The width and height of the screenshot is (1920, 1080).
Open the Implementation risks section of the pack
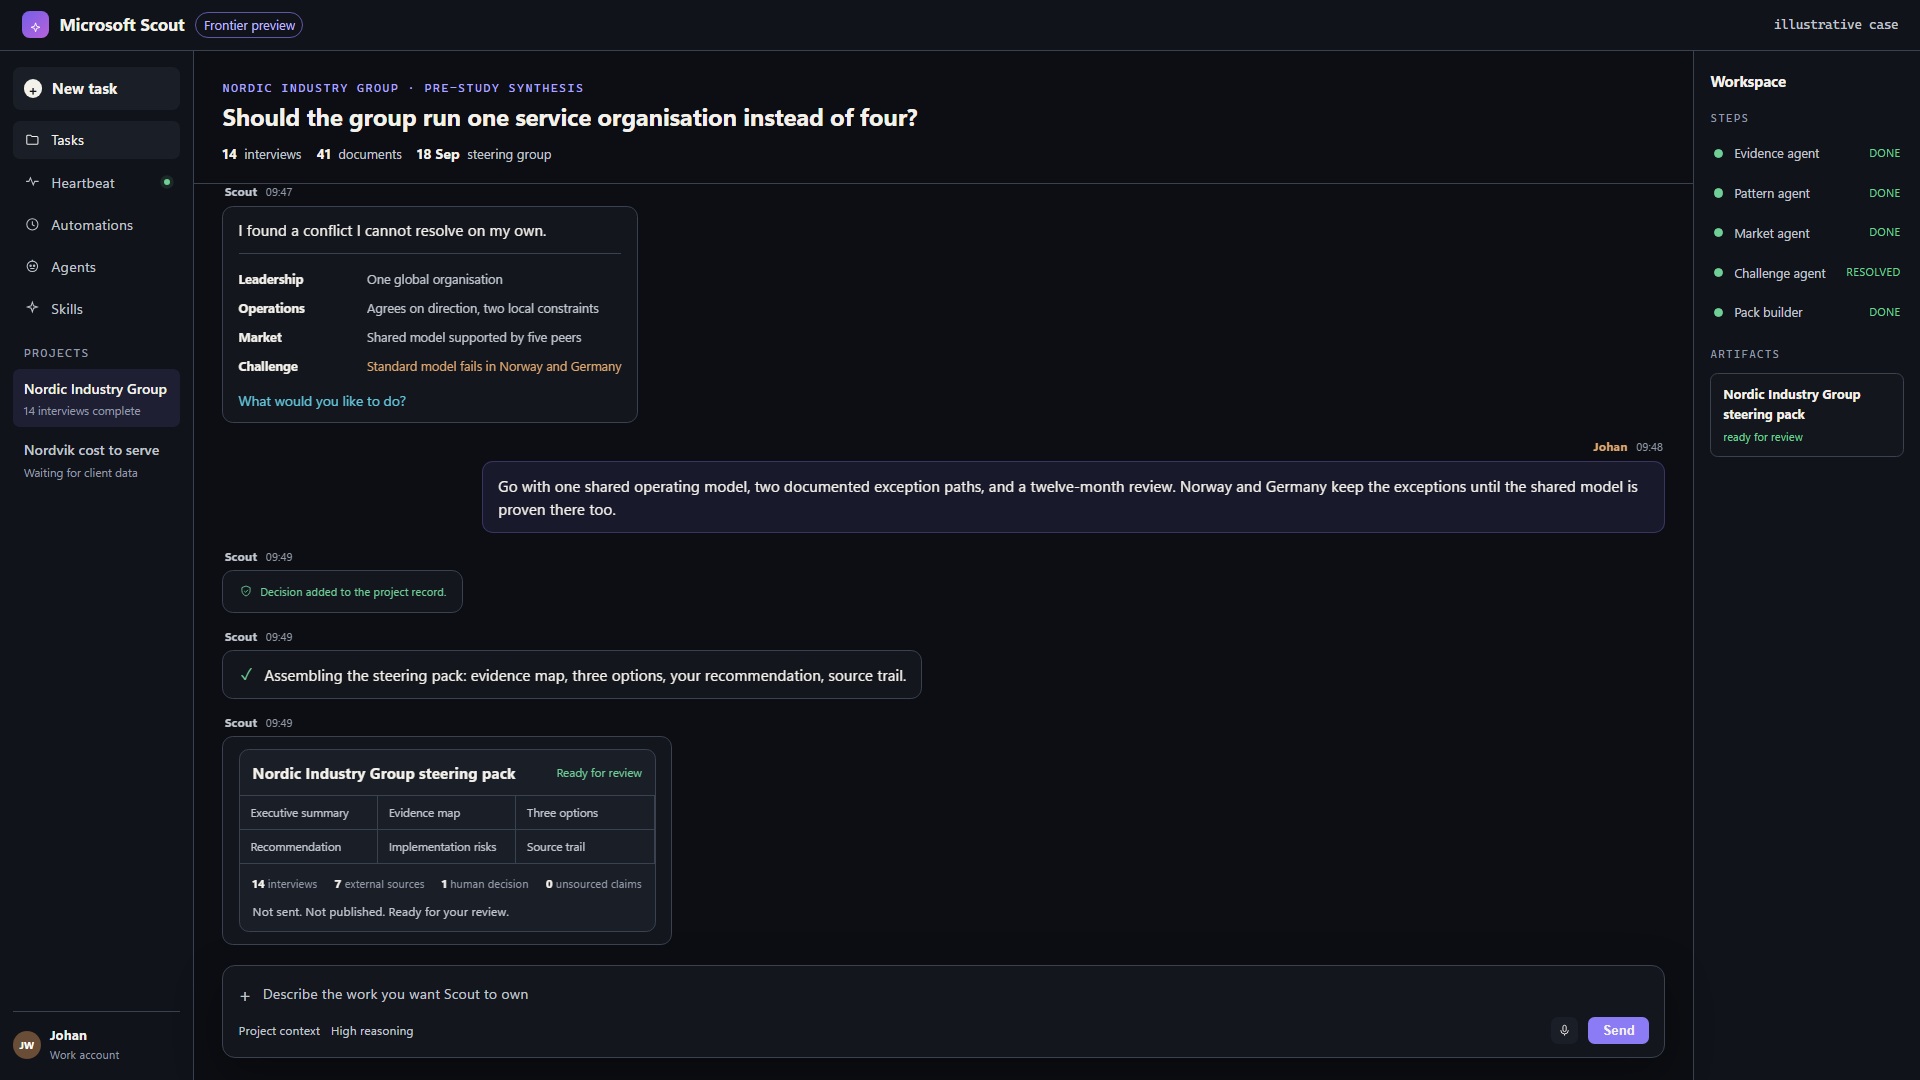coord(446,847)
